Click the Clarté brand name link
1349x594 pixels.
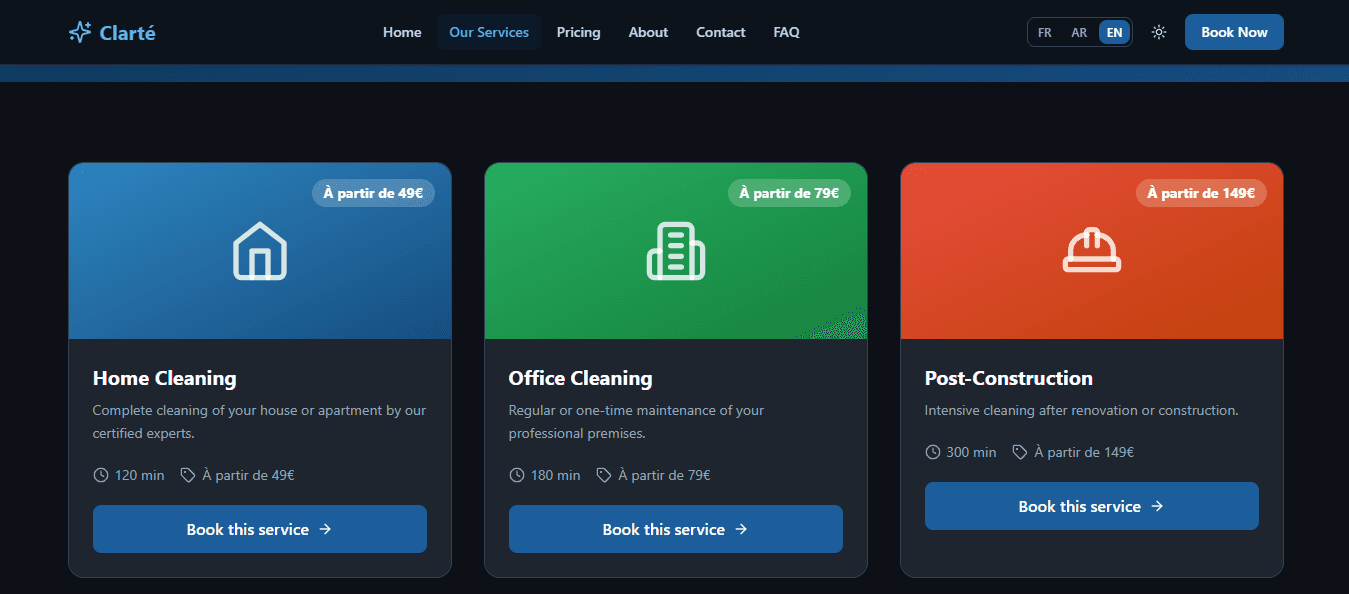(128, 32)
